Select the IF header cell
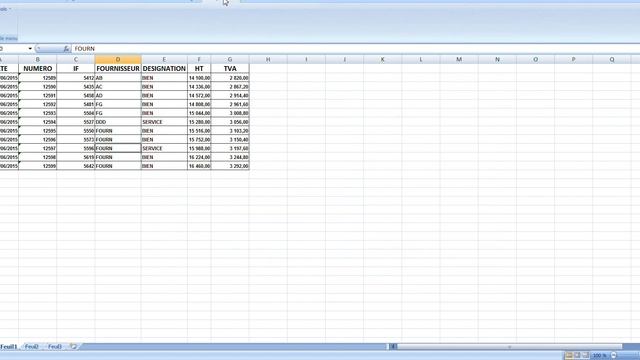 point(76,69)
